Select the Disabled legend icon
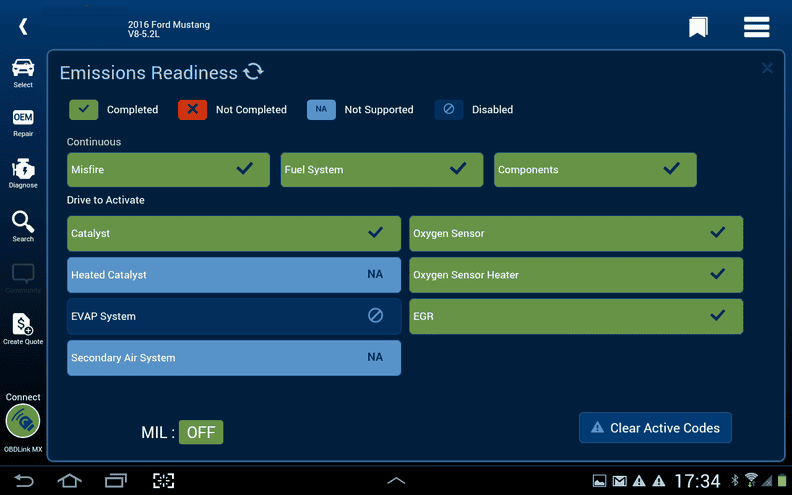Image resolution: width=792 pixels, height=495 pixels. click(x=449, y=110)
